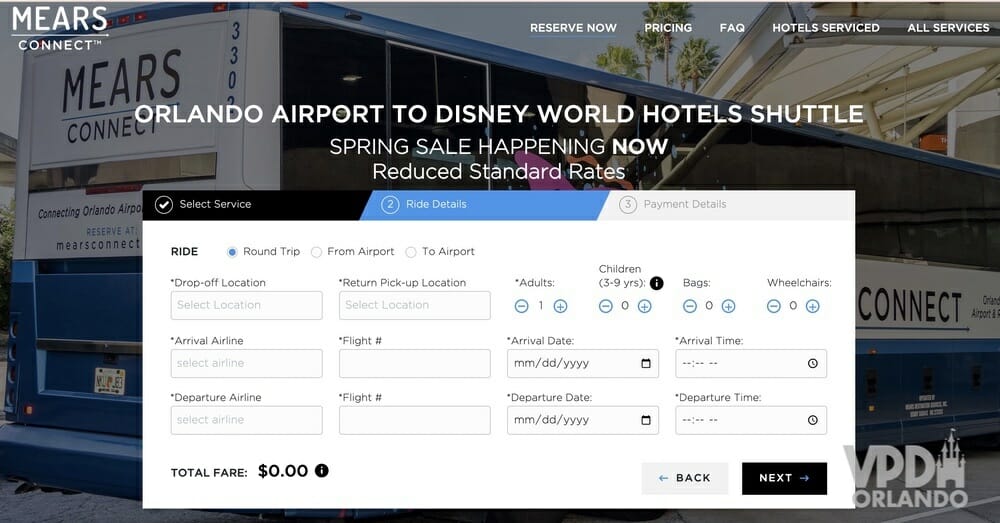Click the $0.00 total fare amount

tap(283, 471)
